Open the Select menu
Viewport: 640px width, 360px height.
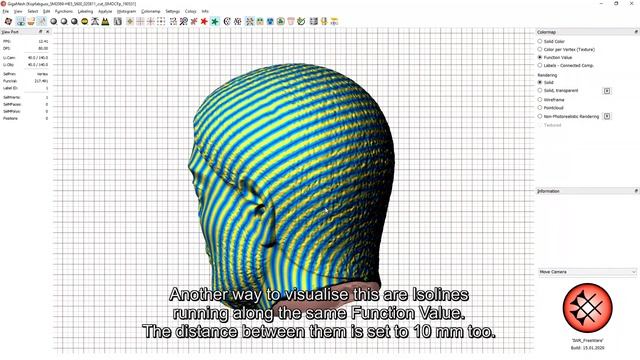33,11
